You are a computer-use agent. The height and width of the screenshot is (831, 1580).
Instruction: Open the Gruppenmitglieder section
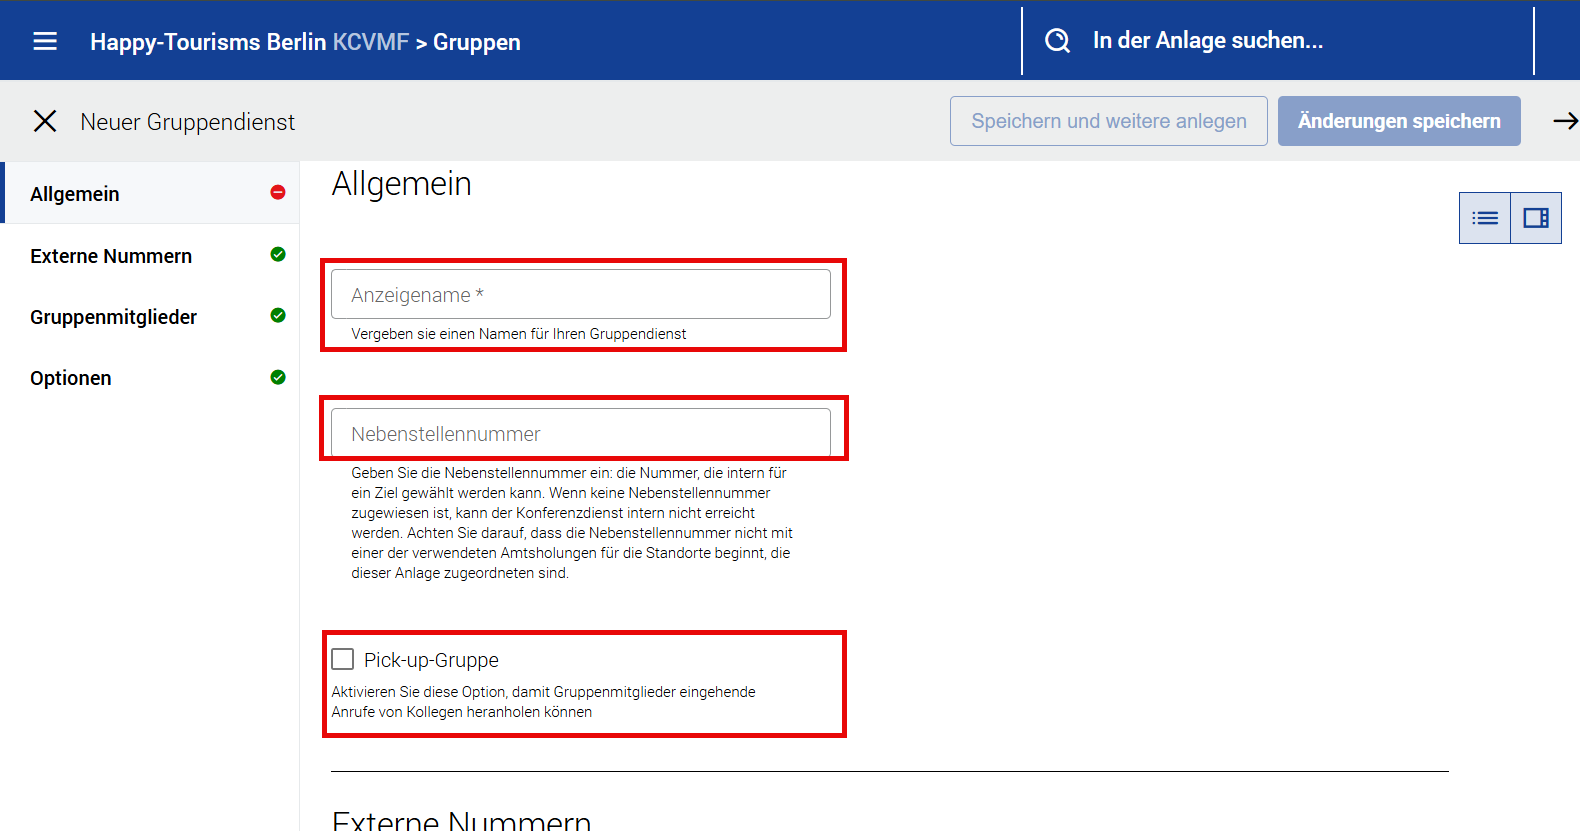pyautogui.click(x=114, y=317)
